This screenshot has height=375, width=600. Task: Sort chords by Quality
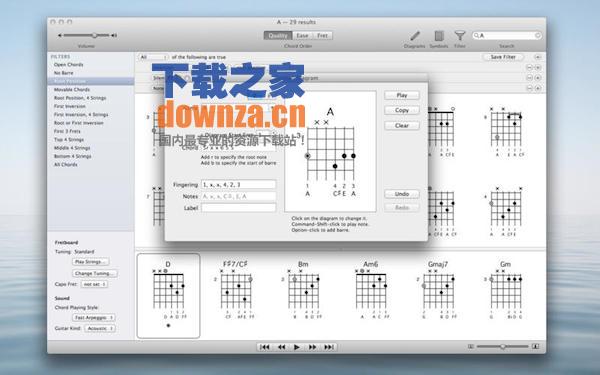[278, 36]
